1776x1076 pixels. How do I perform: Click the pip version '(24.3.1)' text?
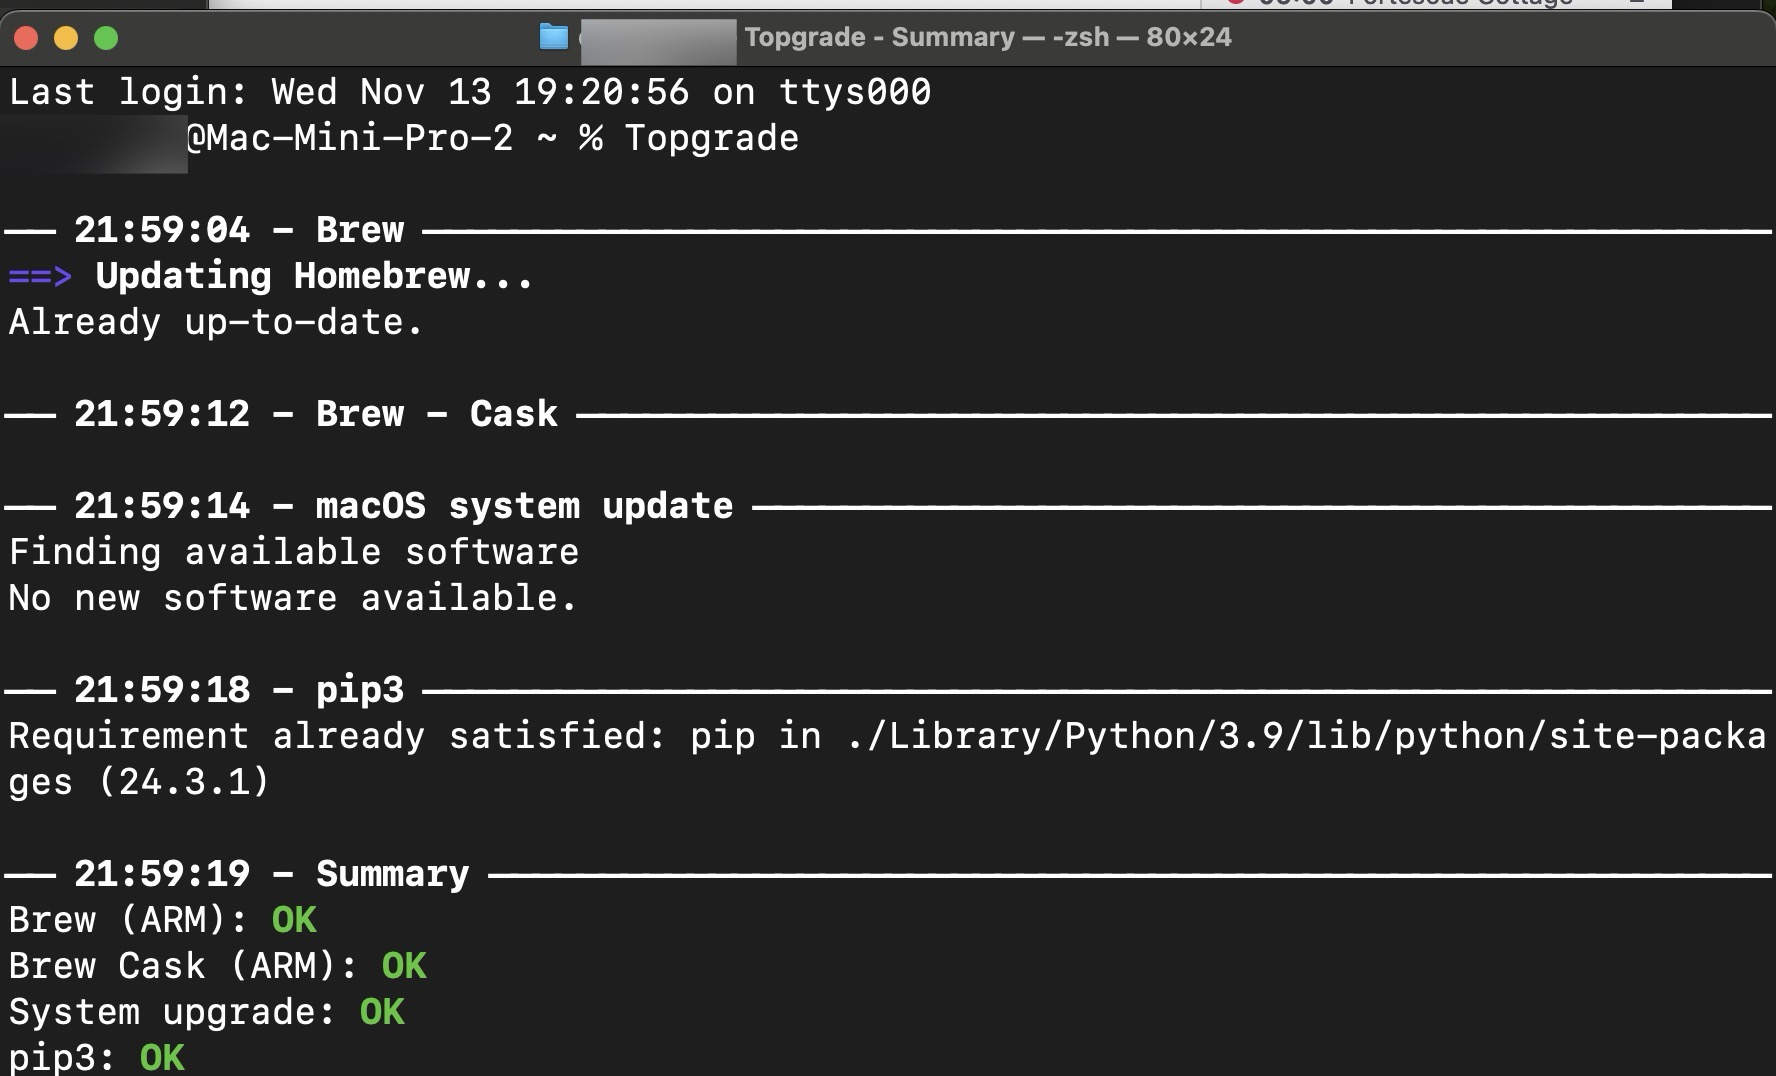(184, 782)
